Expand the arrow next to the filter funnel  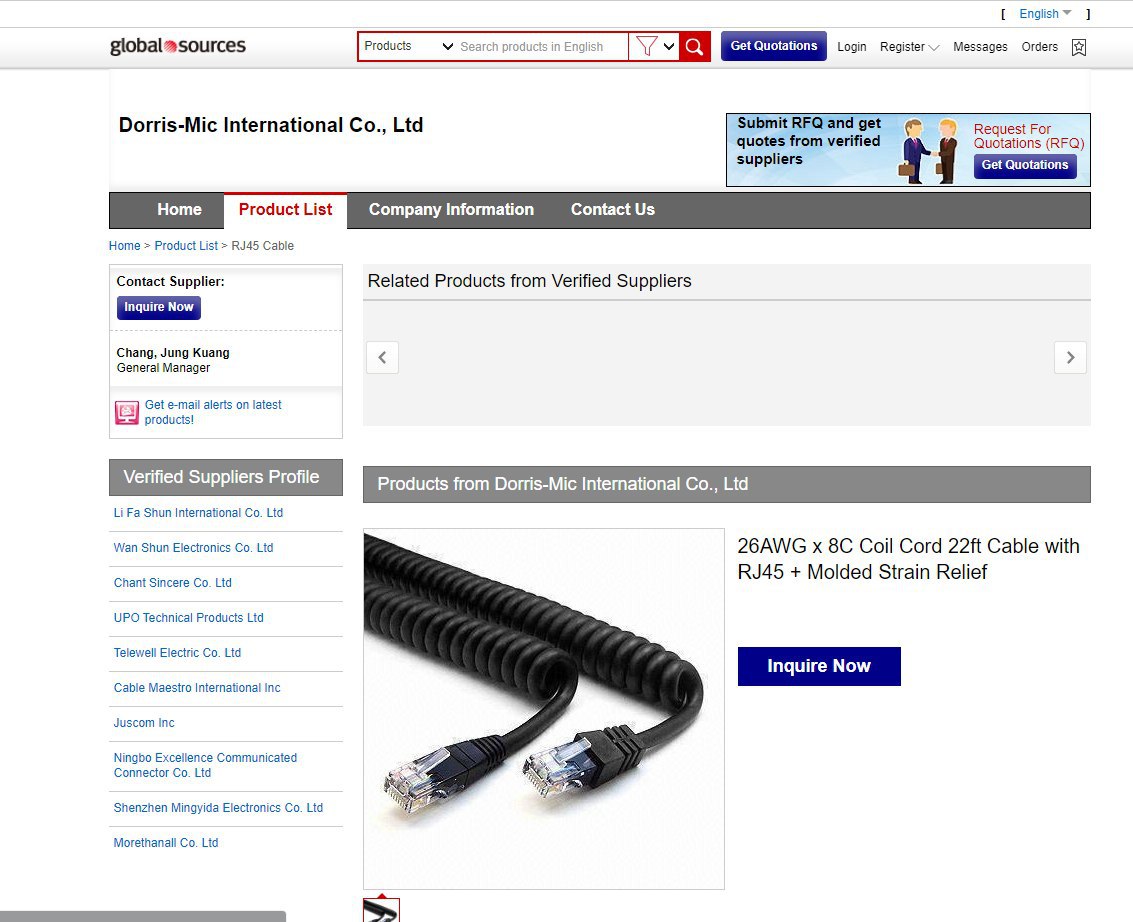click(x=669, y=47)
